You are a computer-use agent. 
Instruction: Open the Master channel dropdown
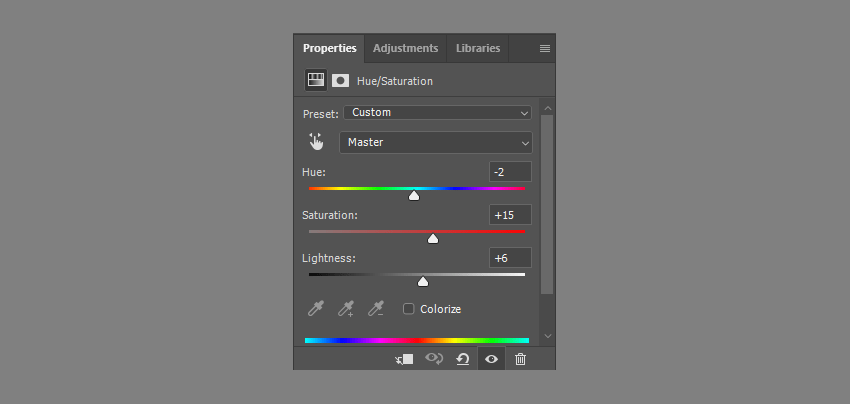436,142
